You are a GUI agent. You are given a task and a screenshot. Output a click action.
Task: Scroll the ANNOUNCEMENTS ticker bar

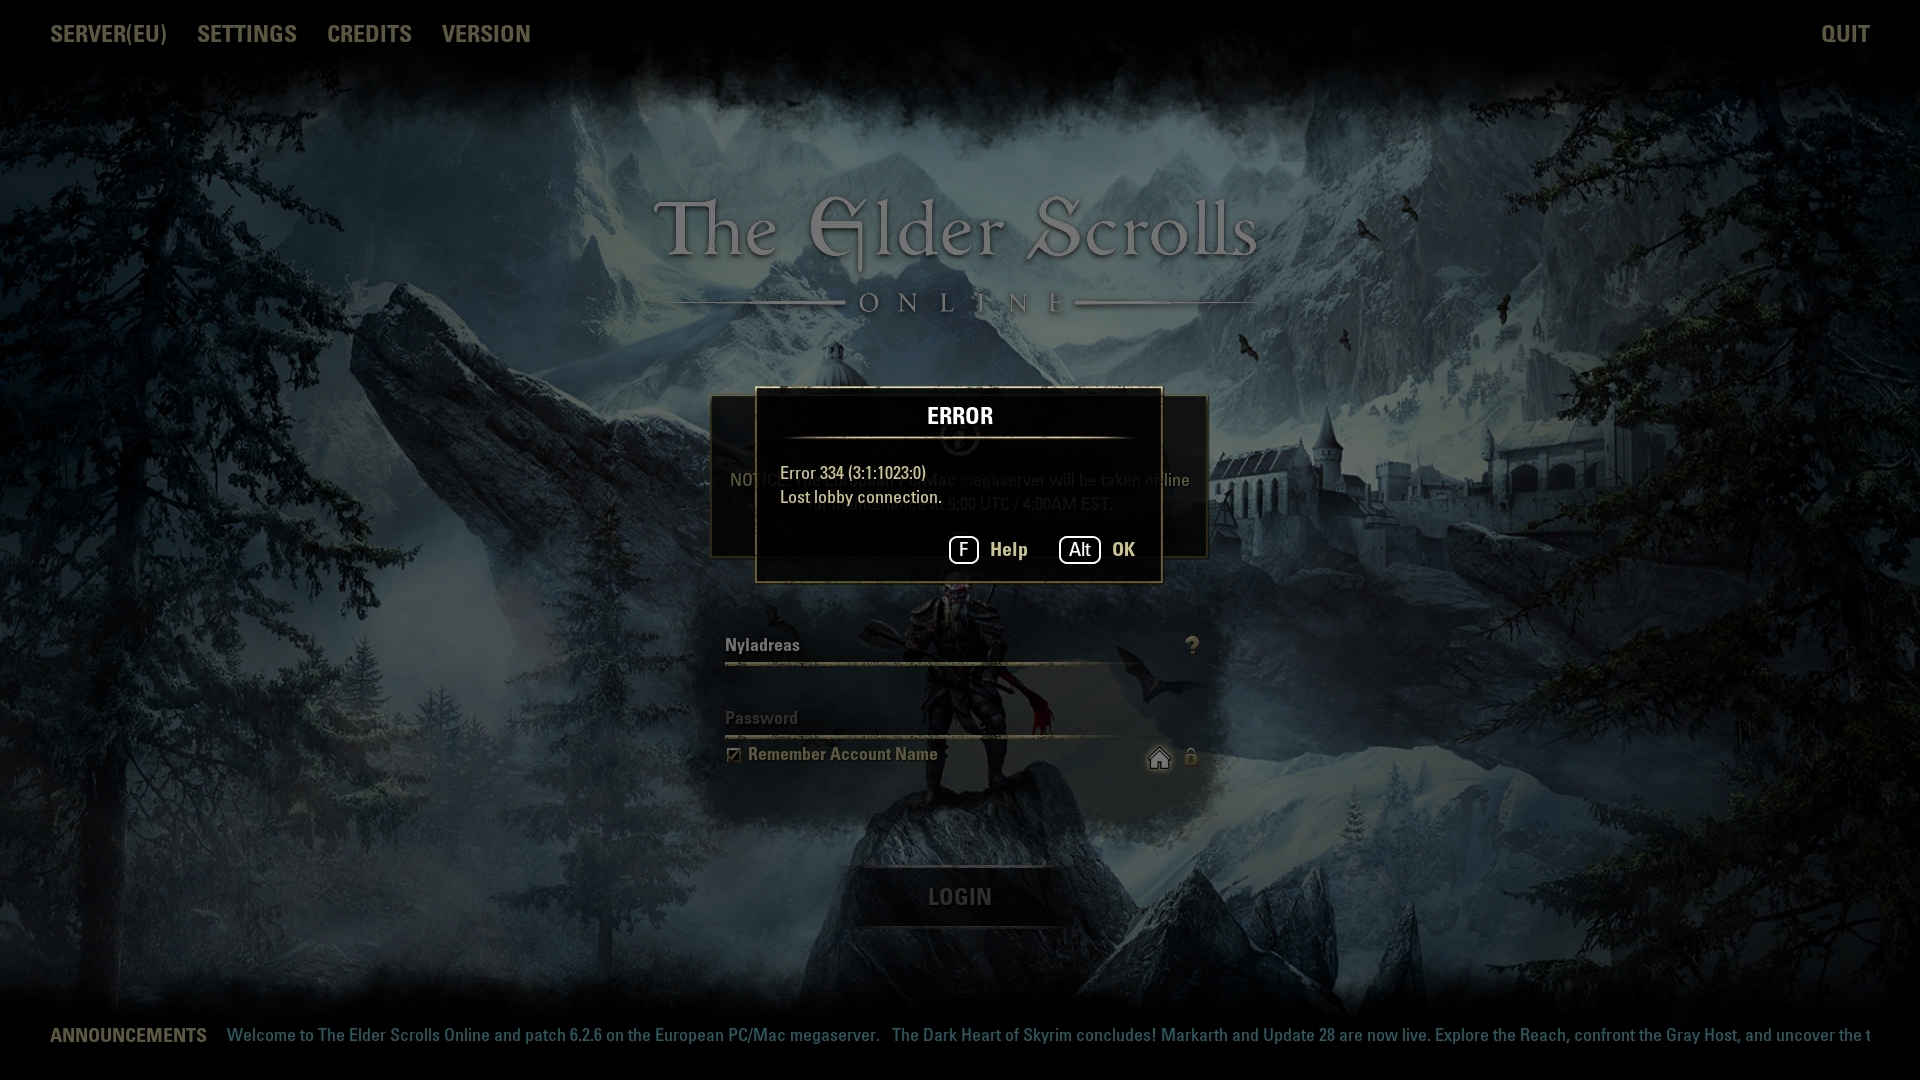coord(960,1036)
